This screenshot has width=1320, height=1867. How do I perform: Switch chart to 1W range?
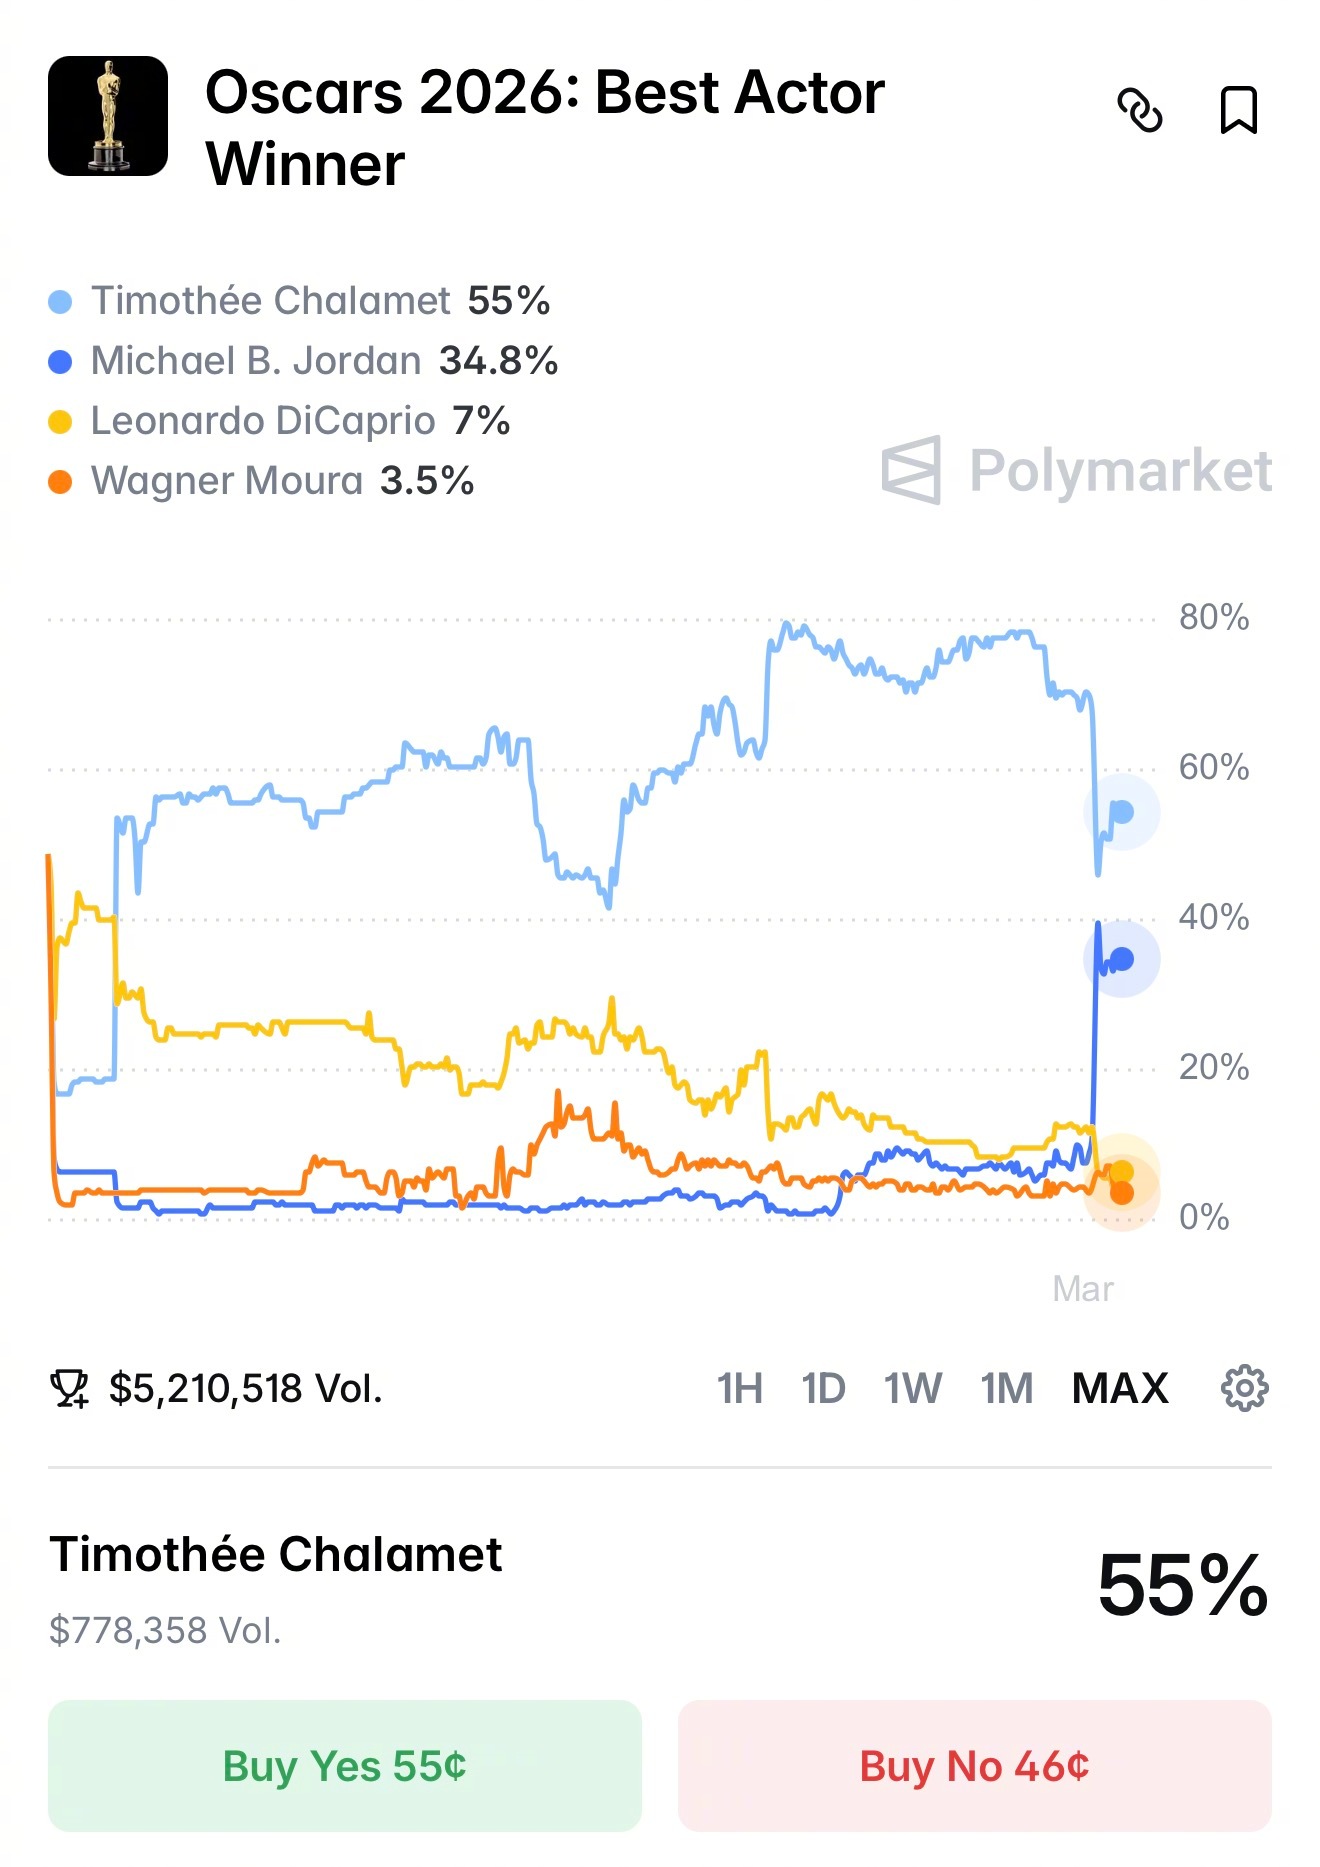[912, 1389]
